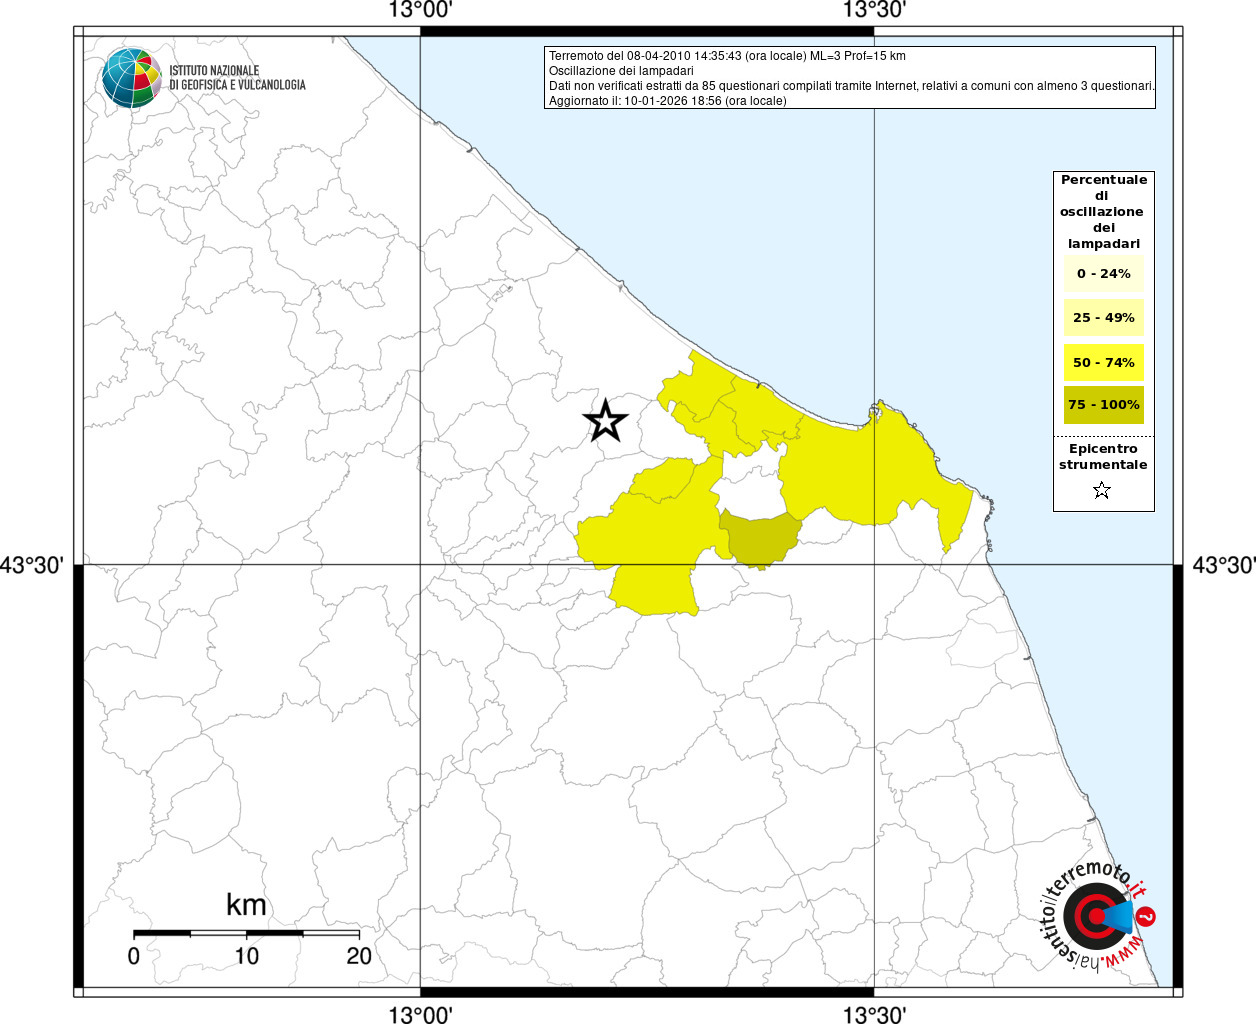This screenshot has width=1256, height=1024.
Task: Click the Istituto Nazionale di Geofisica text
Action: click(237, 78)
